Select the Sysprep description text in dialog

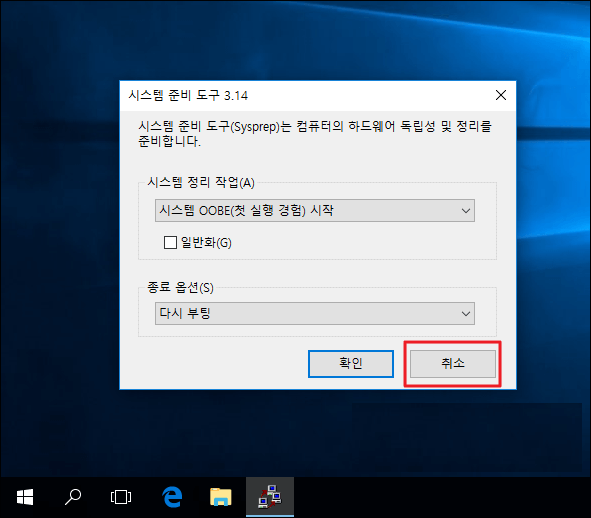(x=315, y=133)
